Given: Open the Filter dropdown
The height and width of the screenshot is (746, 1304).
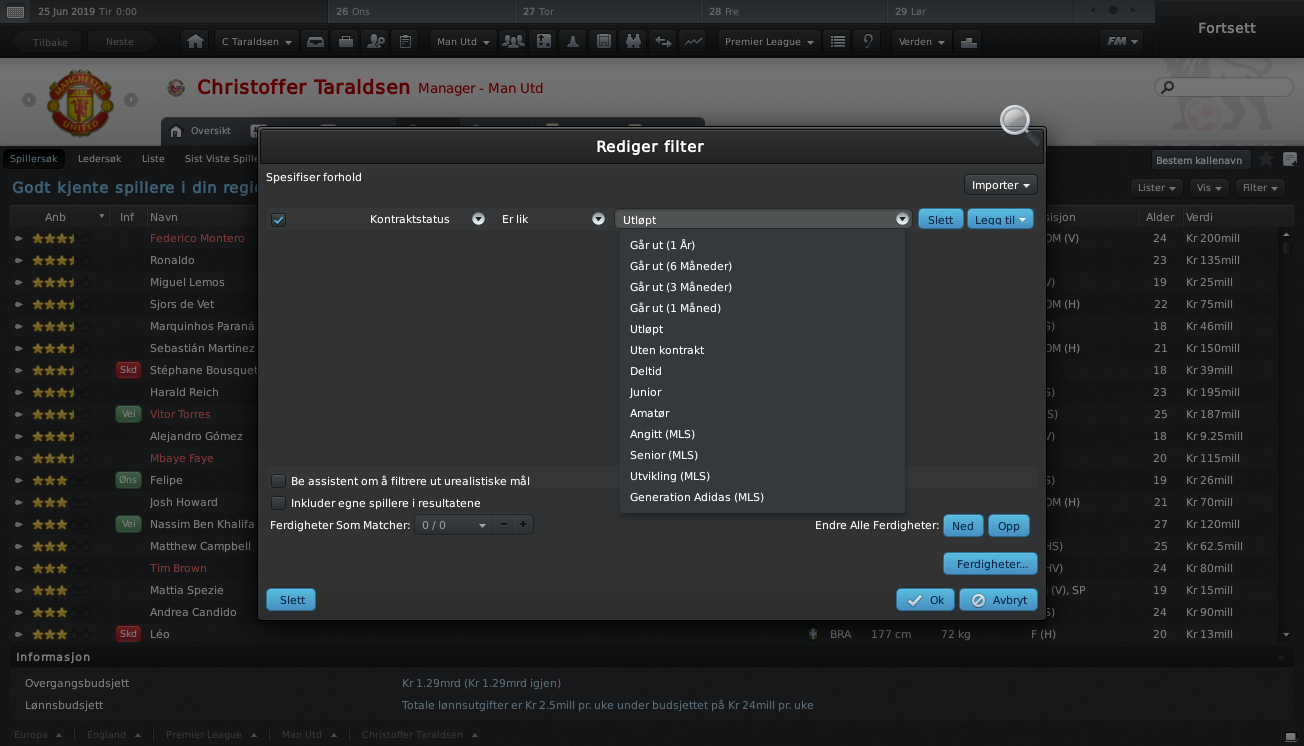Looking at the screenshot, I should 1260,187.
